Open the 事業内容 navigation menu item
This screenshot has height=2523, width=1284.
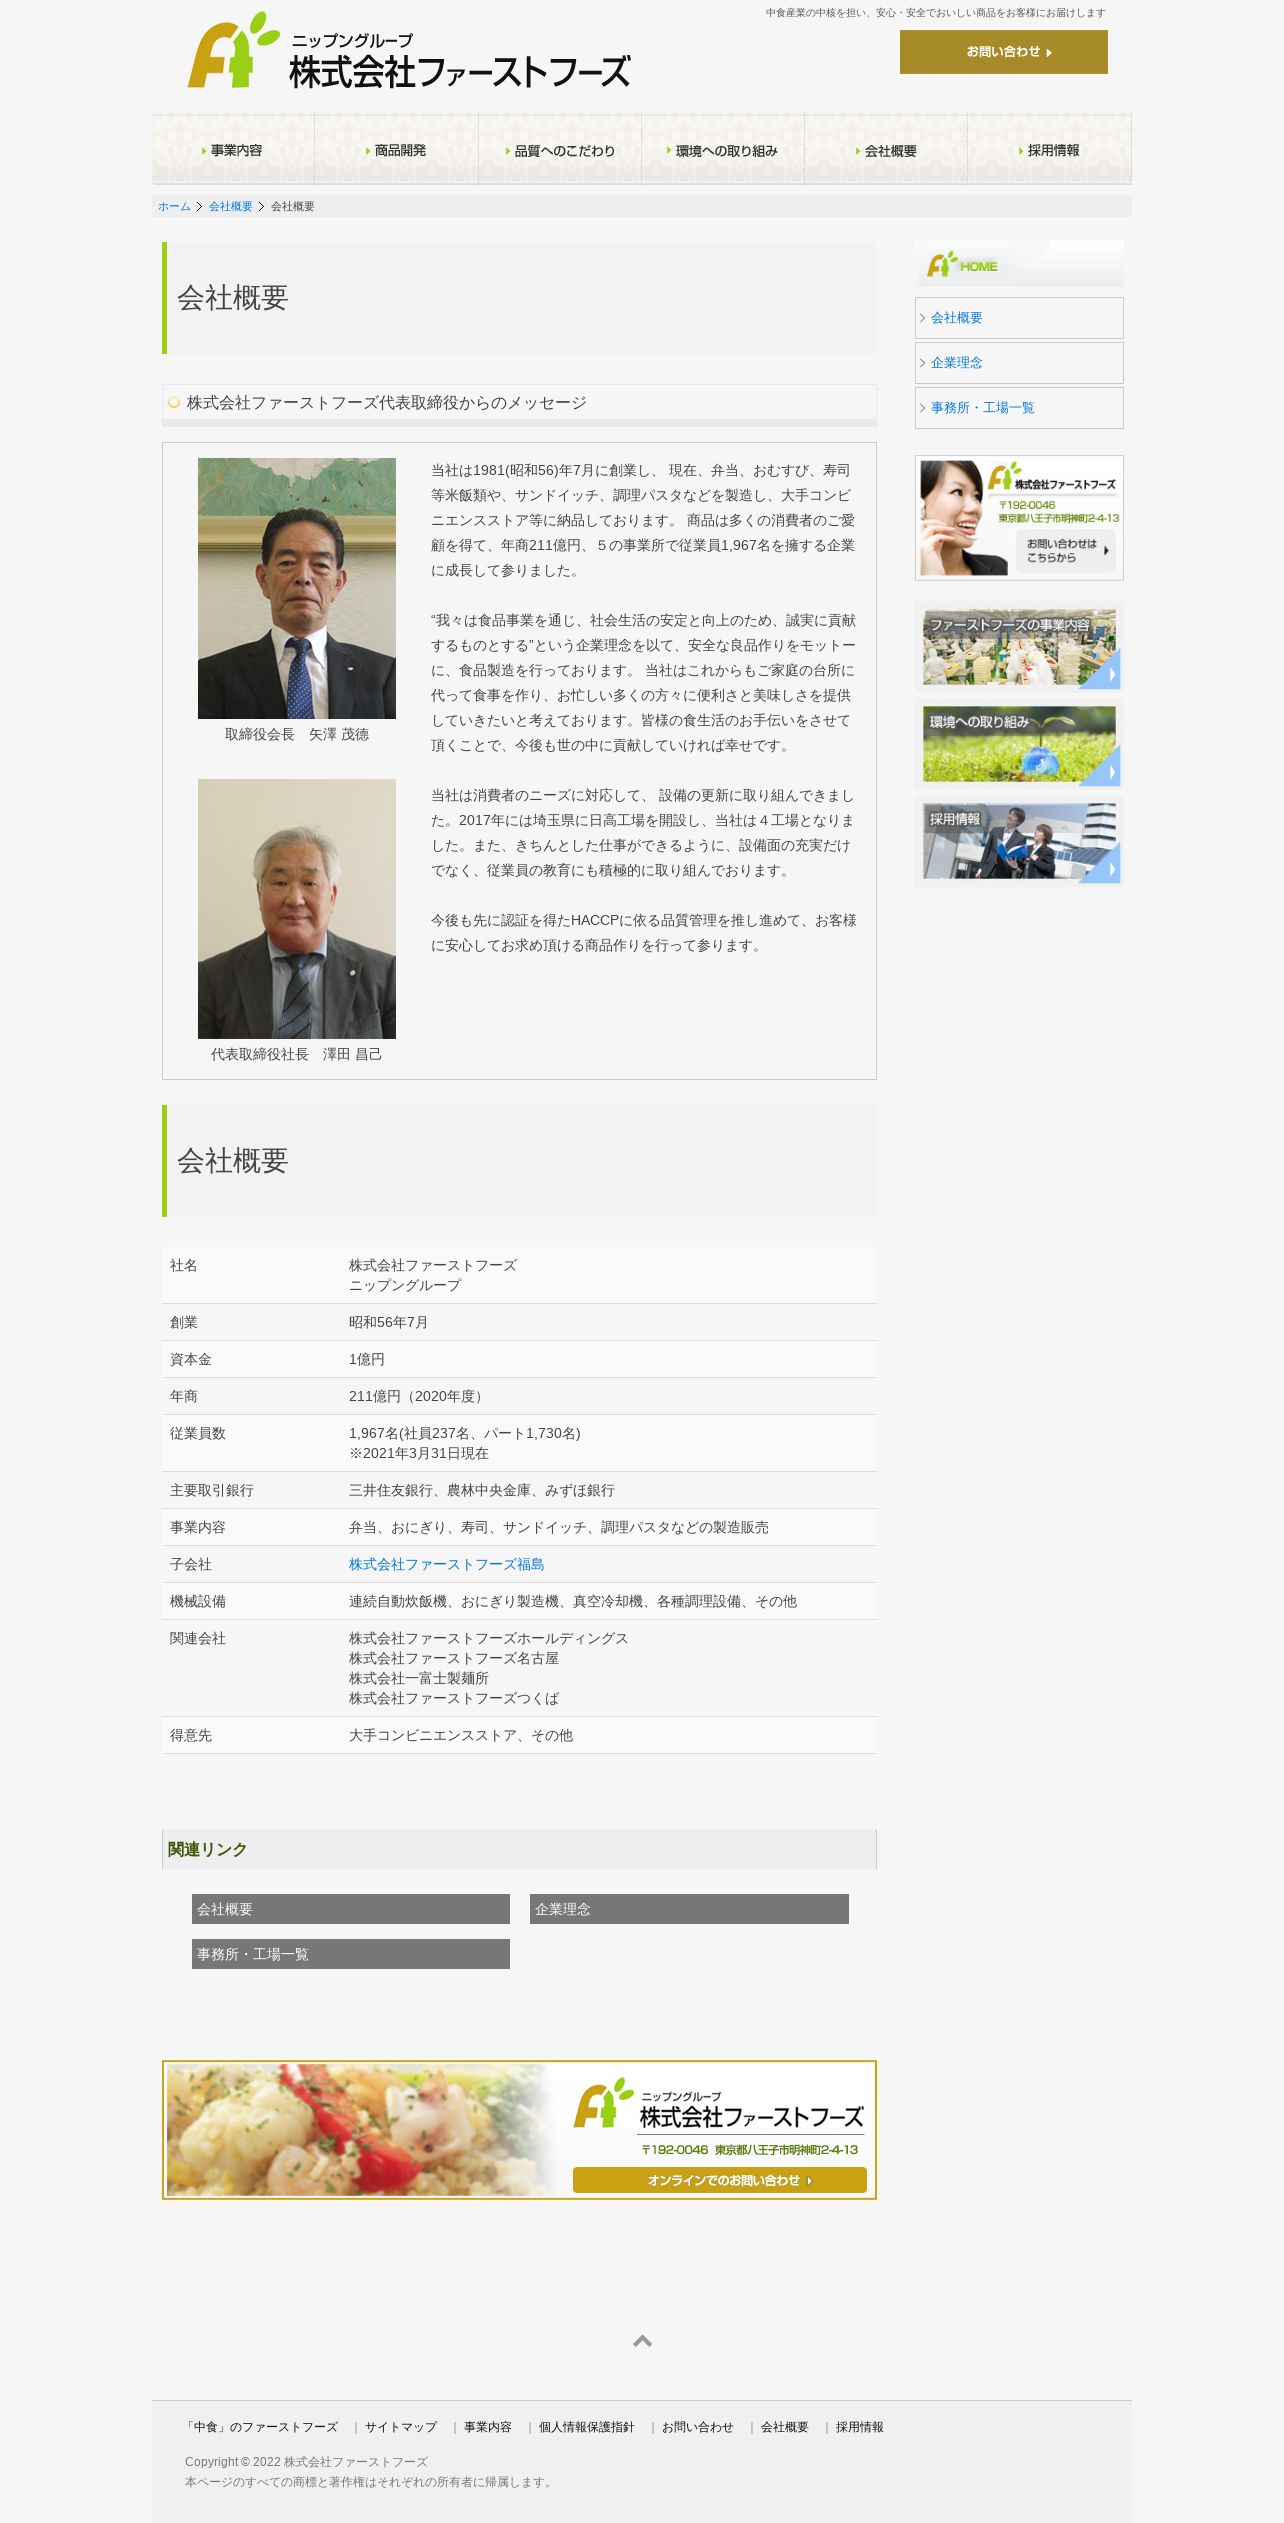click(x=233, y=150)
